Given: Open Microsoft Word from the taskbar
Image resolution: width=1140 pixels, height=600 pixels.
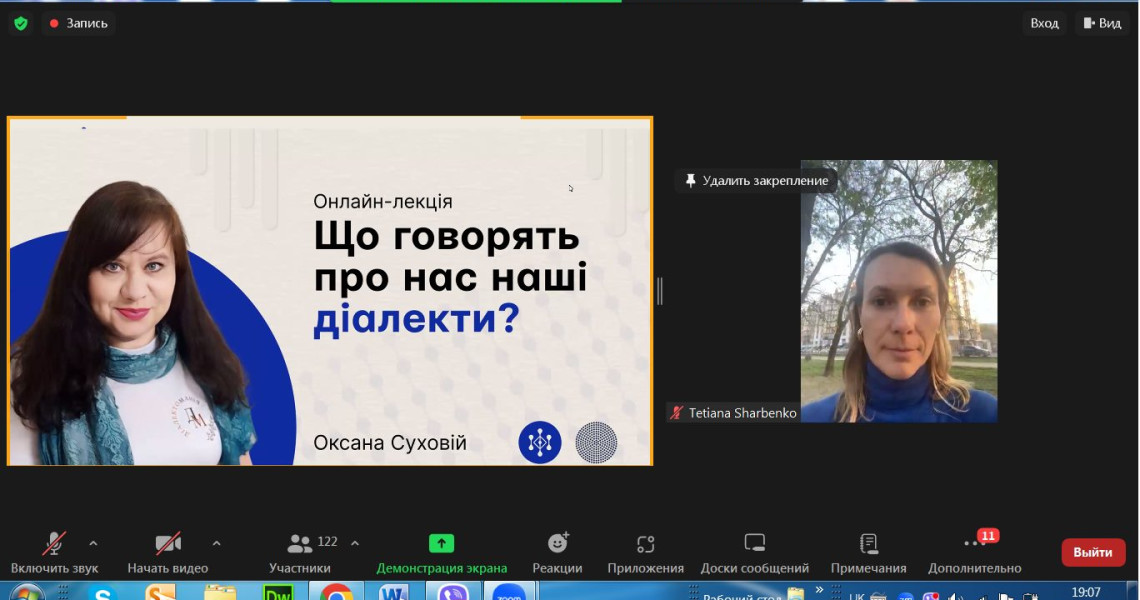Looking at the screenshot, I should pos(393,593).
